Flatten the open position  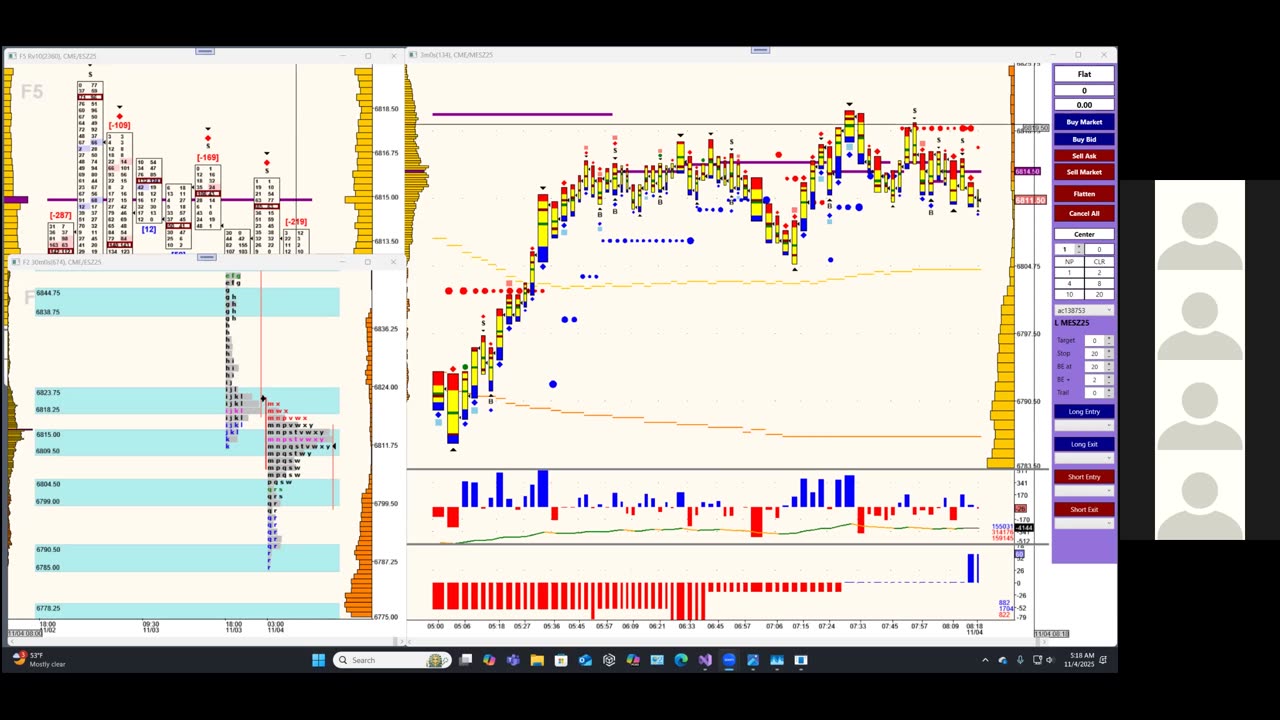tap(1084, 194)
